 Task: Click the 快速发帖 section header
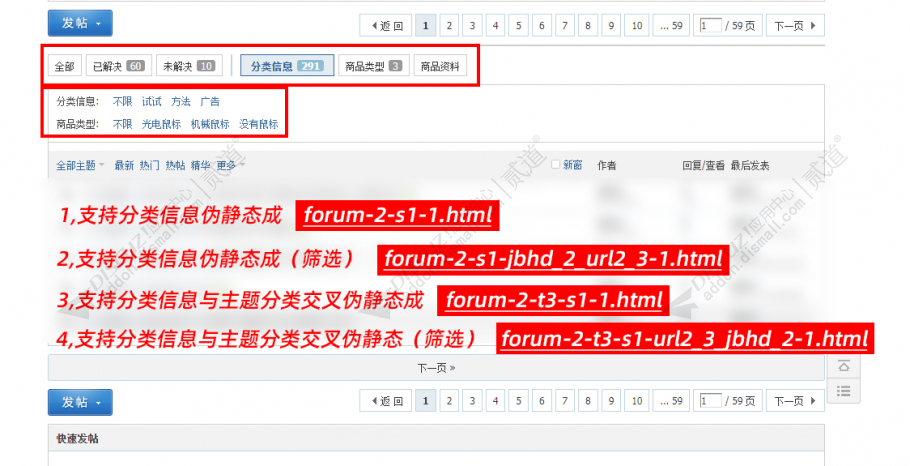[x=436, y=438]
